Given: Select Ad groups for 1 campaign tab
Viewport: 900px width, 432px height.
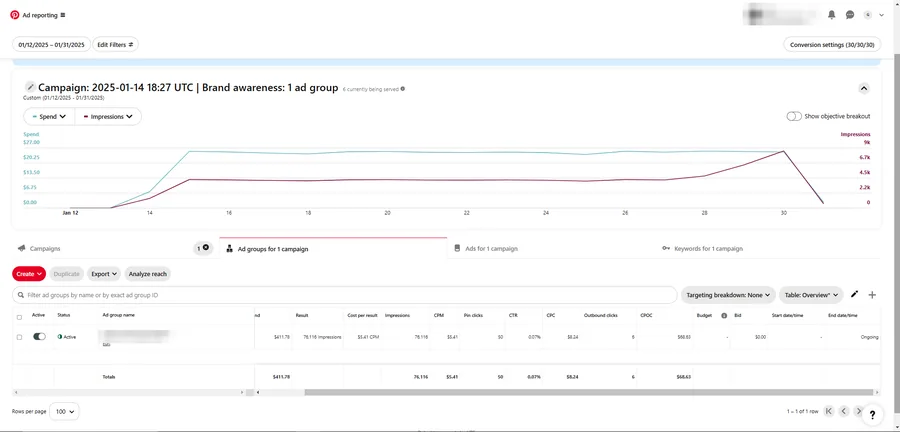Looking at the screenshot, I should click(x=333, y=248).
